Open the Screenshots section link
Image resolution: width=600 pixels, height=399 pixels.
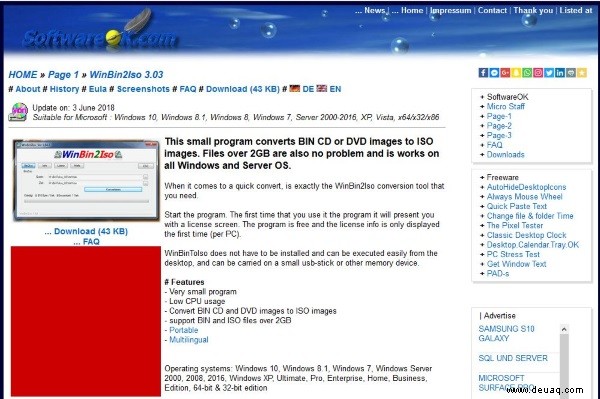pyautogui.click(x=143, y=89)
